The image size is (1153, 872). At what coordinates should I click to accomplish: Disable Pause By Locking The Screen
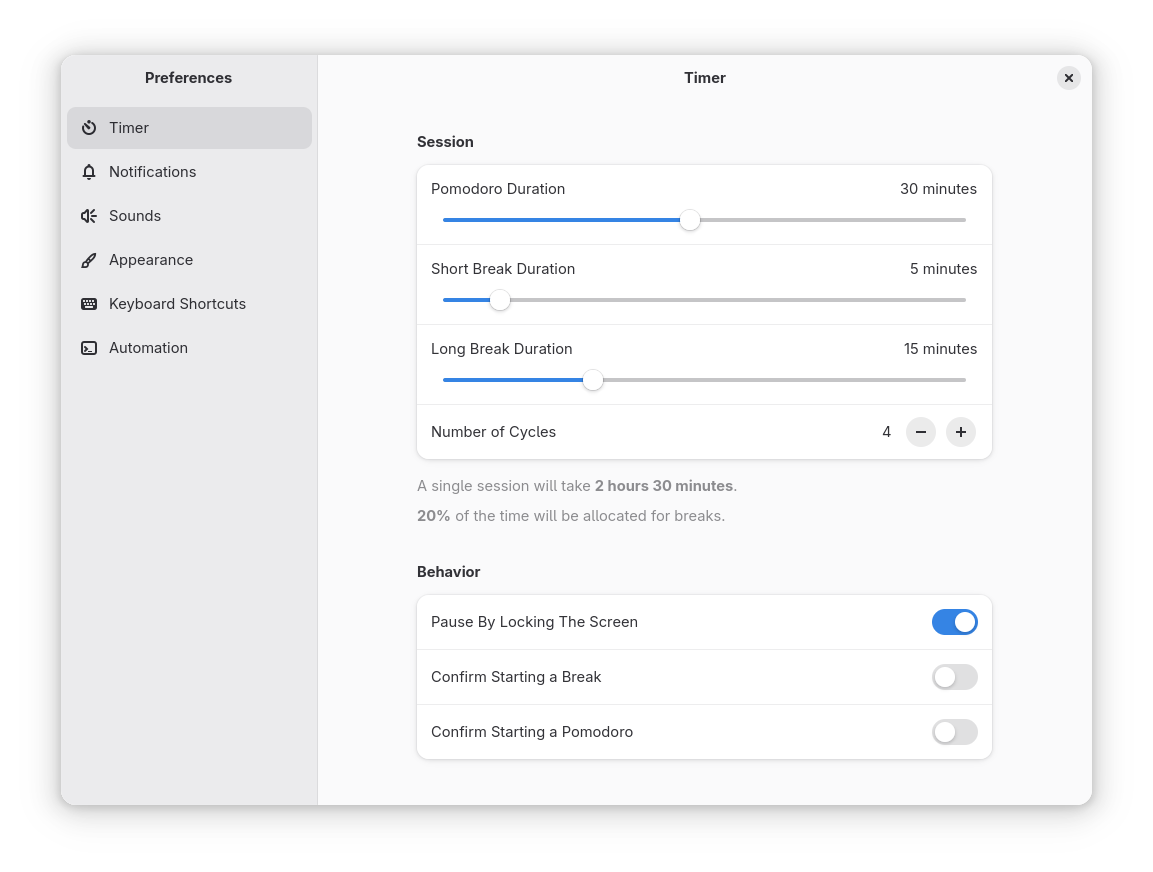click(954, 622)
